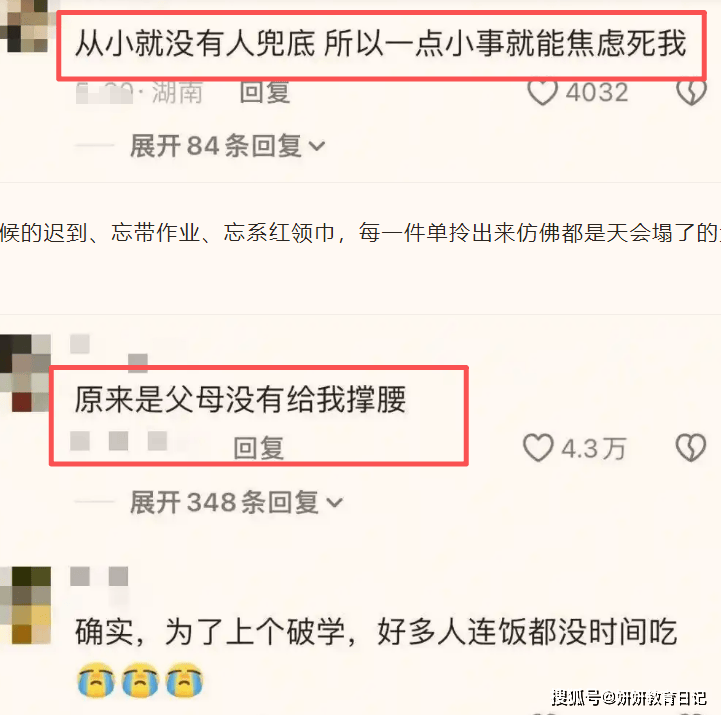
Task: Click the chevron next to 84条回复
Action: point(317,147)
